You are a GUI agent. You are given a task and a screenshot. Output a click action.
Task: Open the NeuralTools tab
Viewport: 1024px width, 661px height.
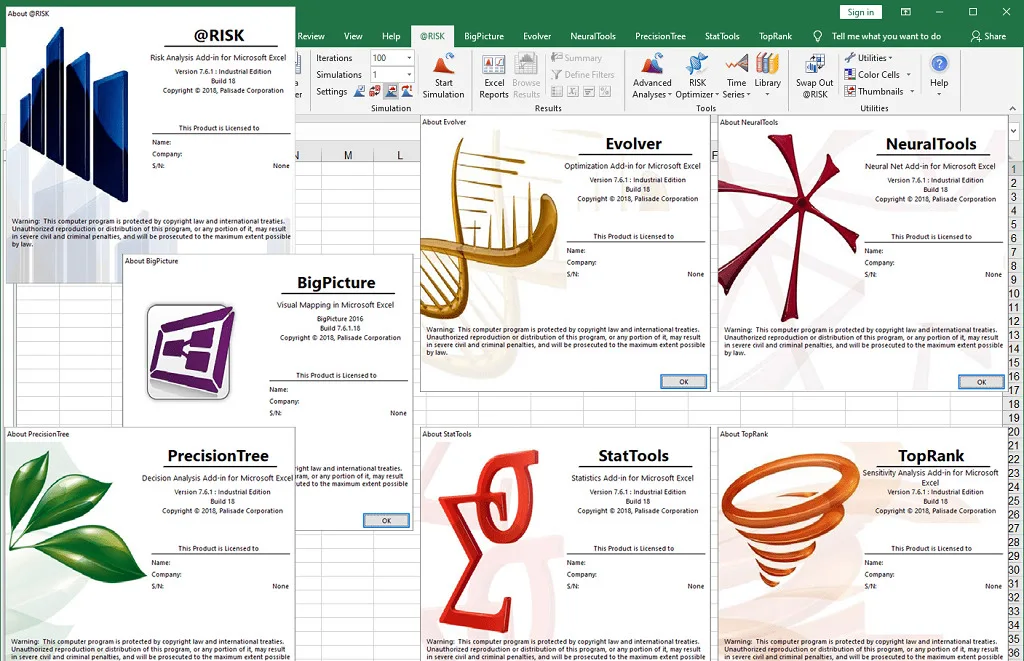pos(593,37)
